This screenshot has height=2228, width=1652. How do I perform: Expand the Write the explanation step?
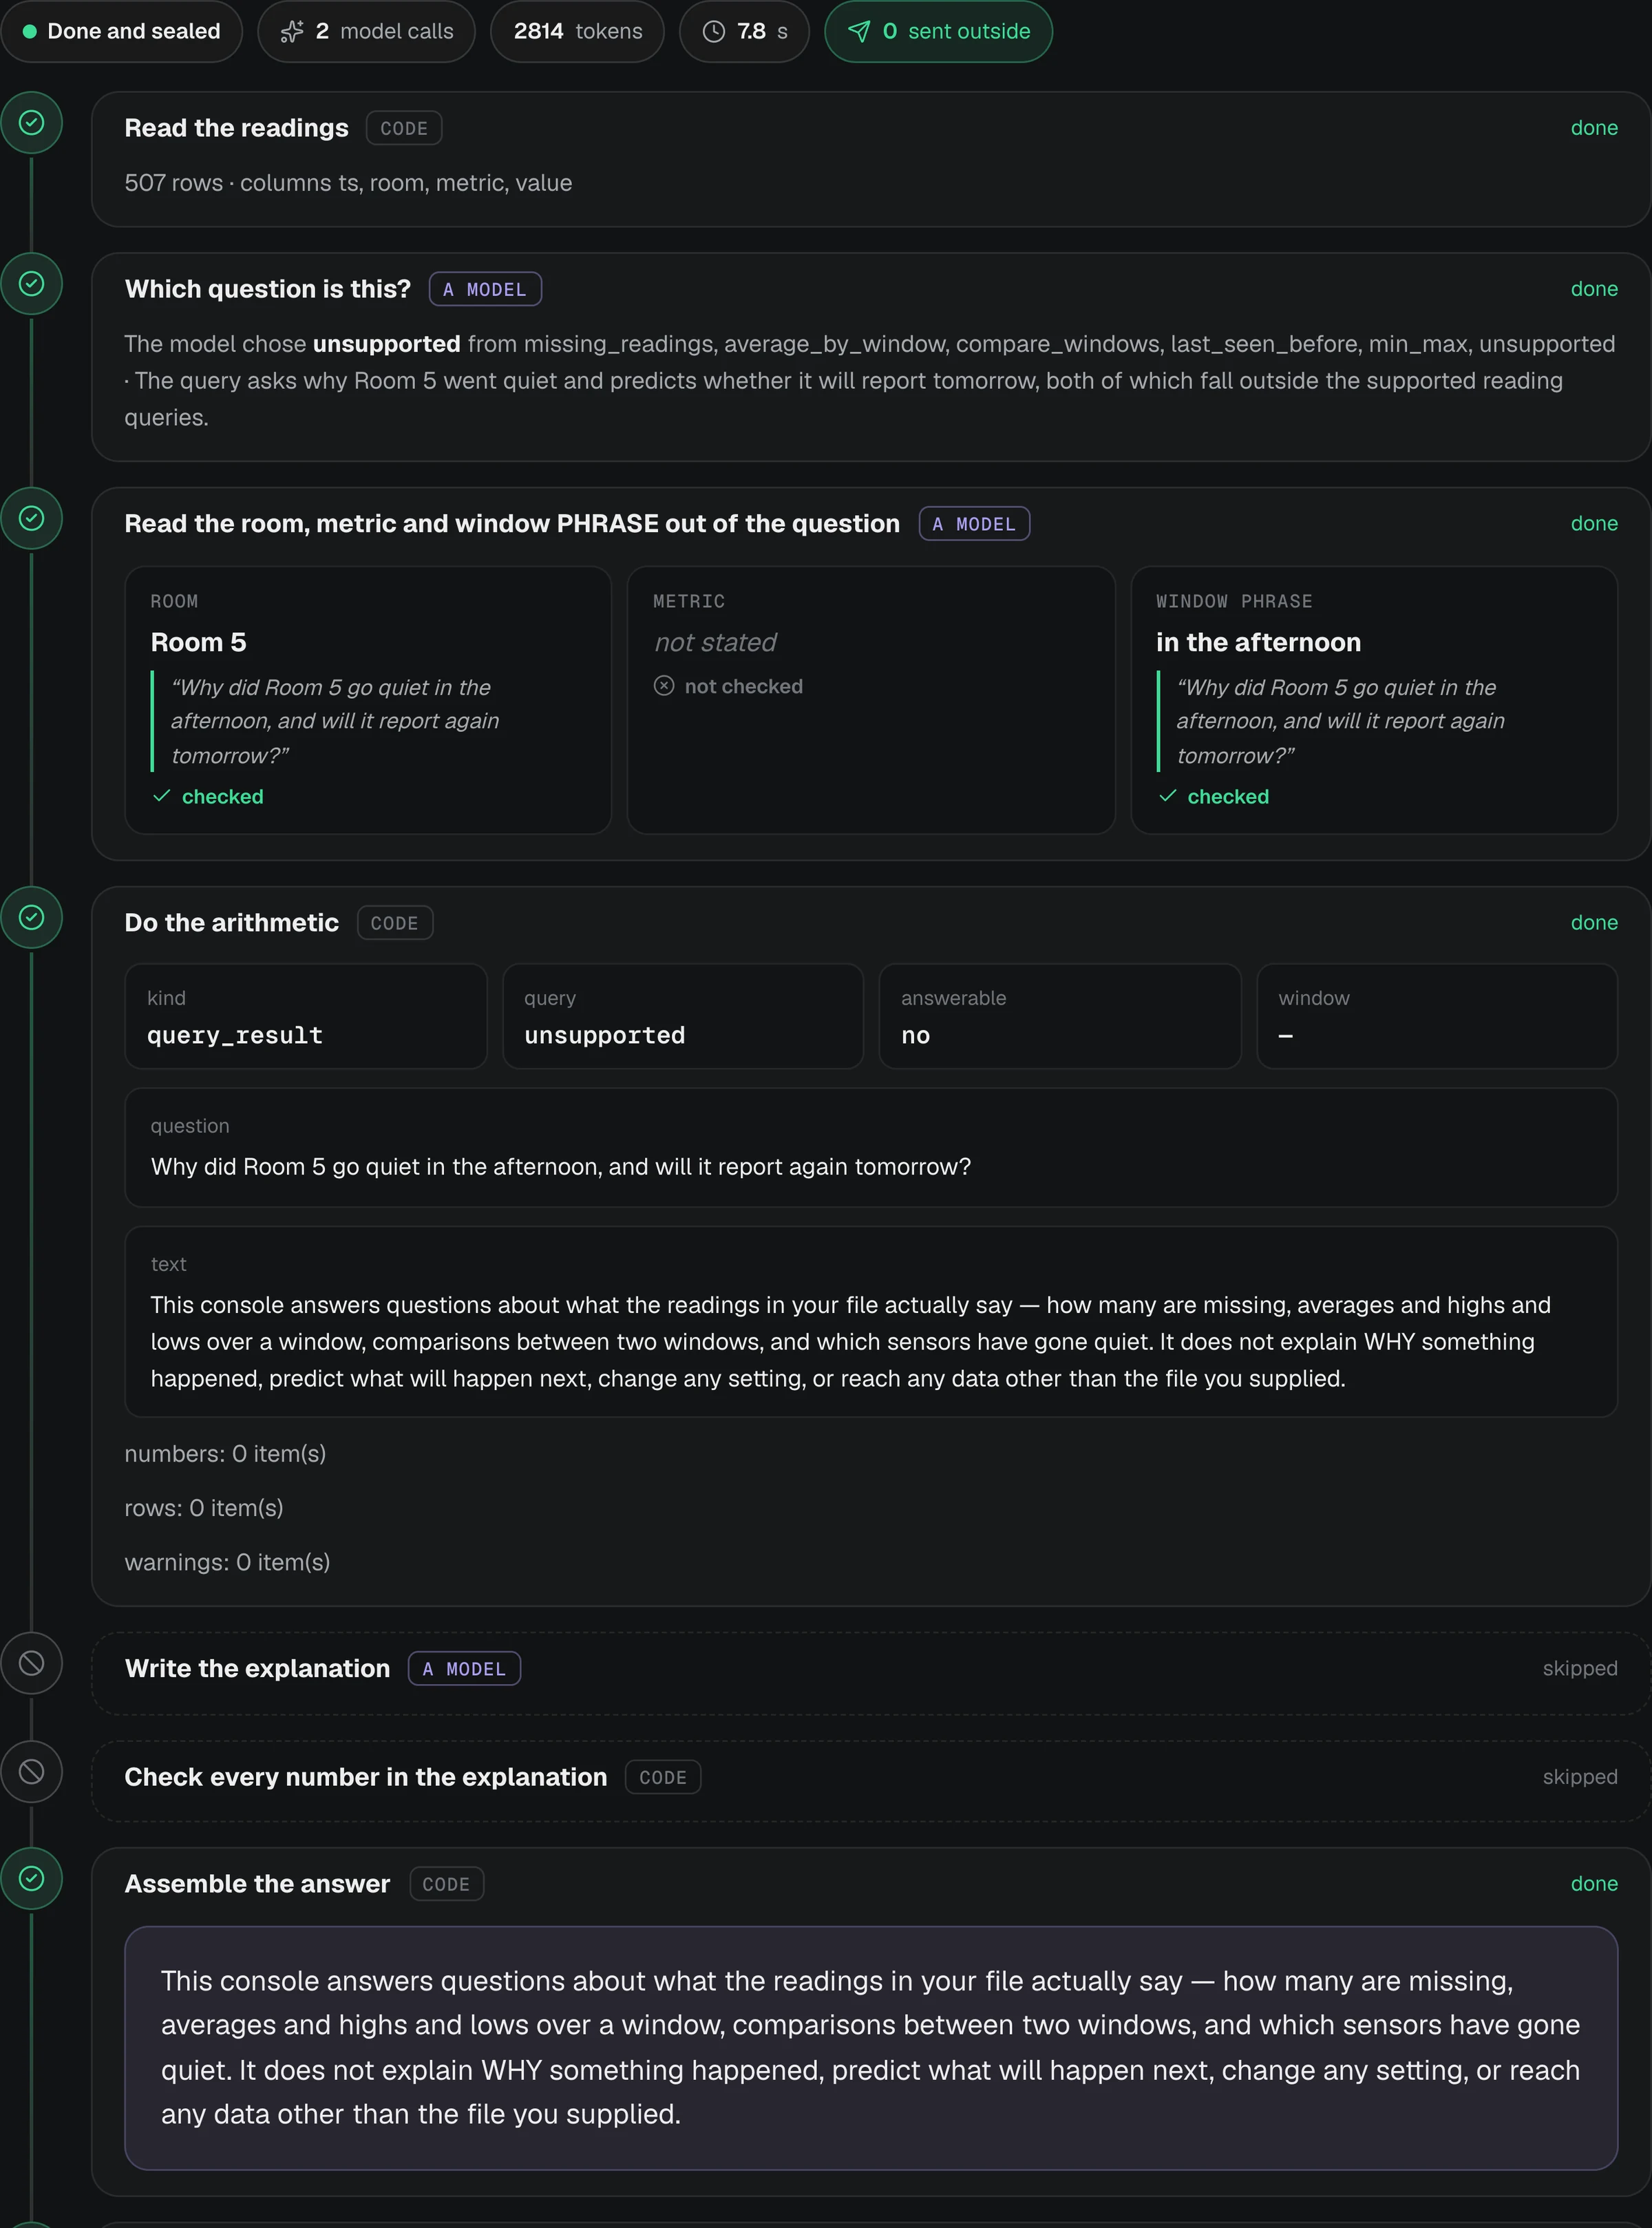coord(870,1669)
